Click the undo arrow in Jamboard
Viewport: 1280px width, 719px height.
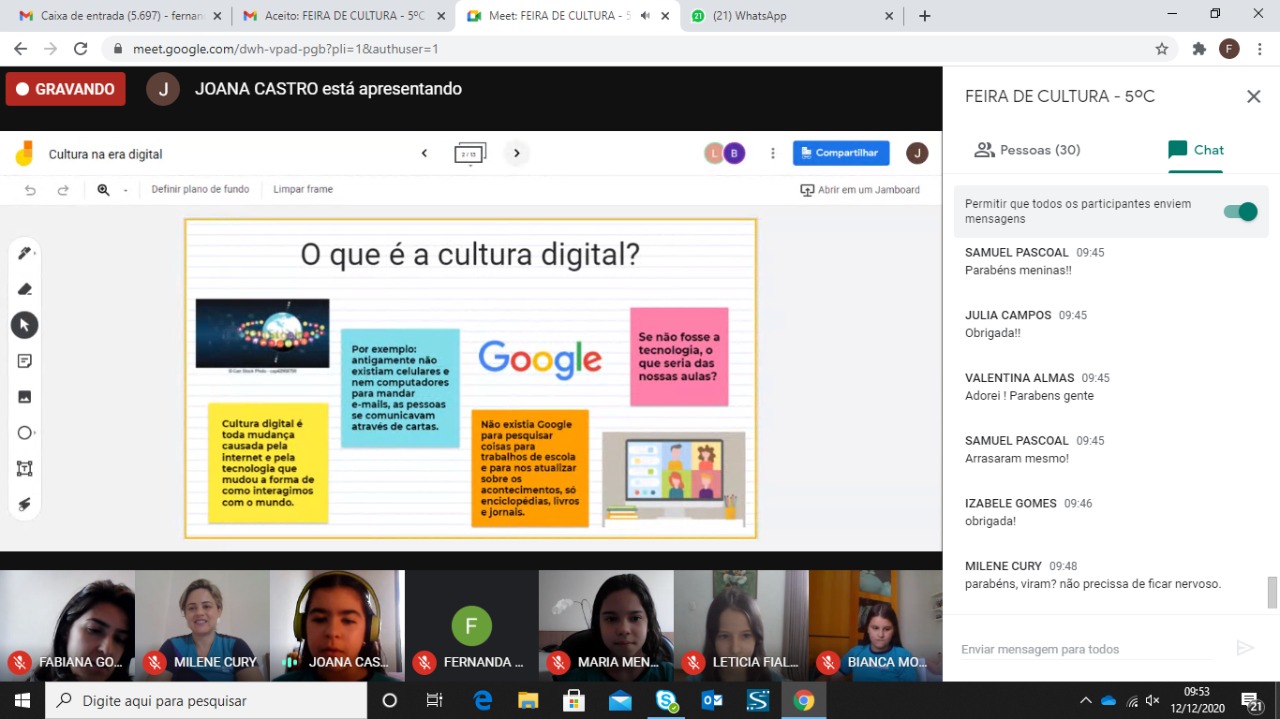point(30,190)
